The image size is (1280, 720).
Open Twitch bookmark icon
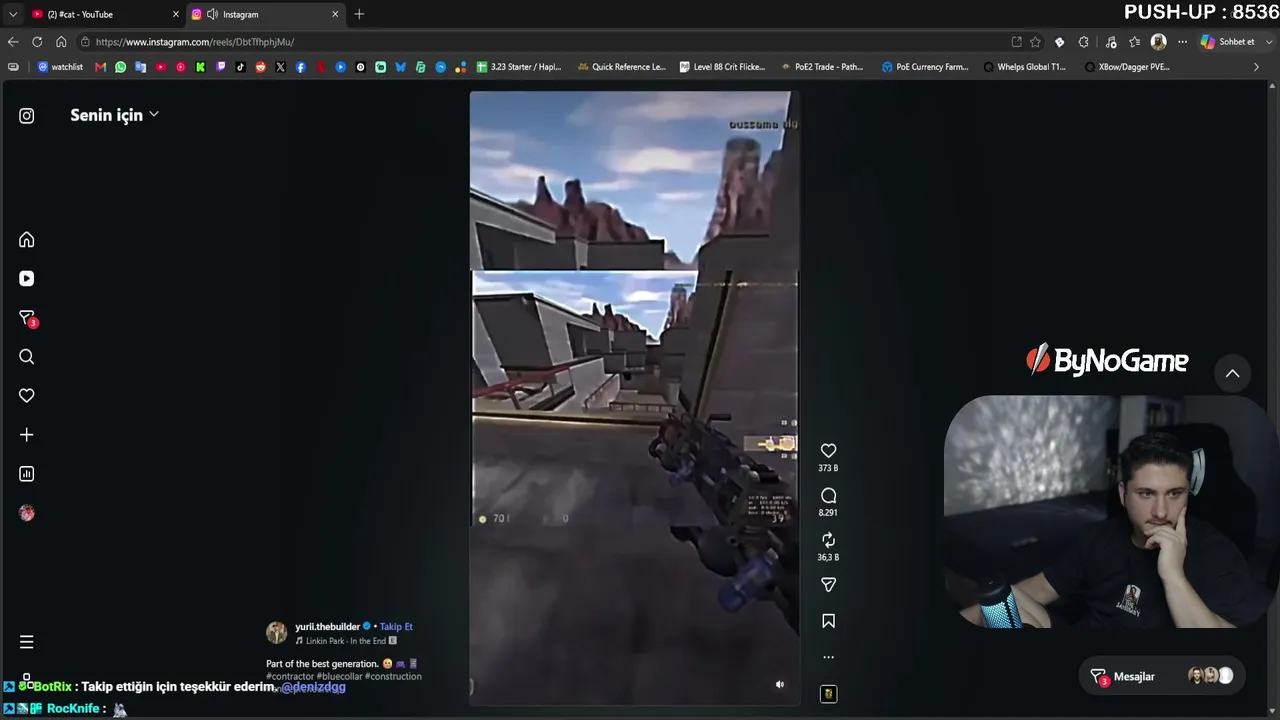point(221,67)
